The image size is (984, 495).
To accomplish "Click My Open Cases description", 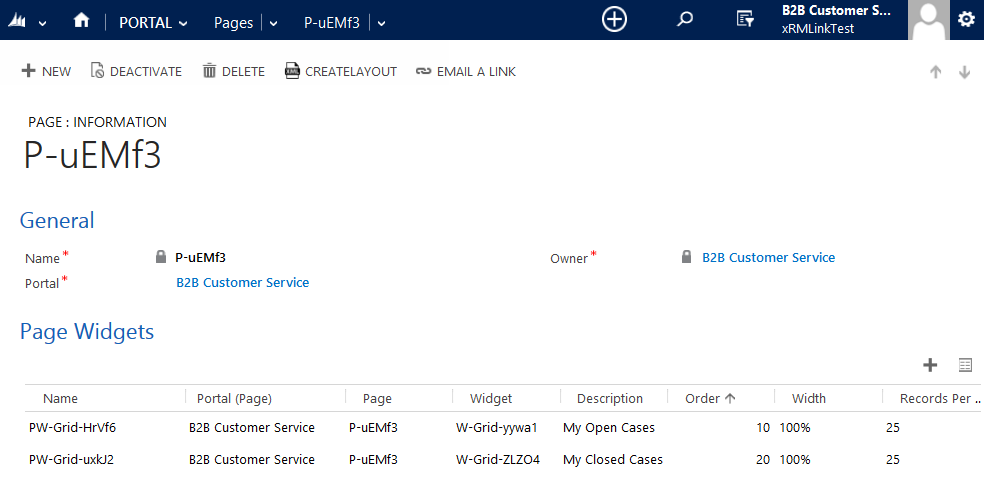I will (609, 428).
